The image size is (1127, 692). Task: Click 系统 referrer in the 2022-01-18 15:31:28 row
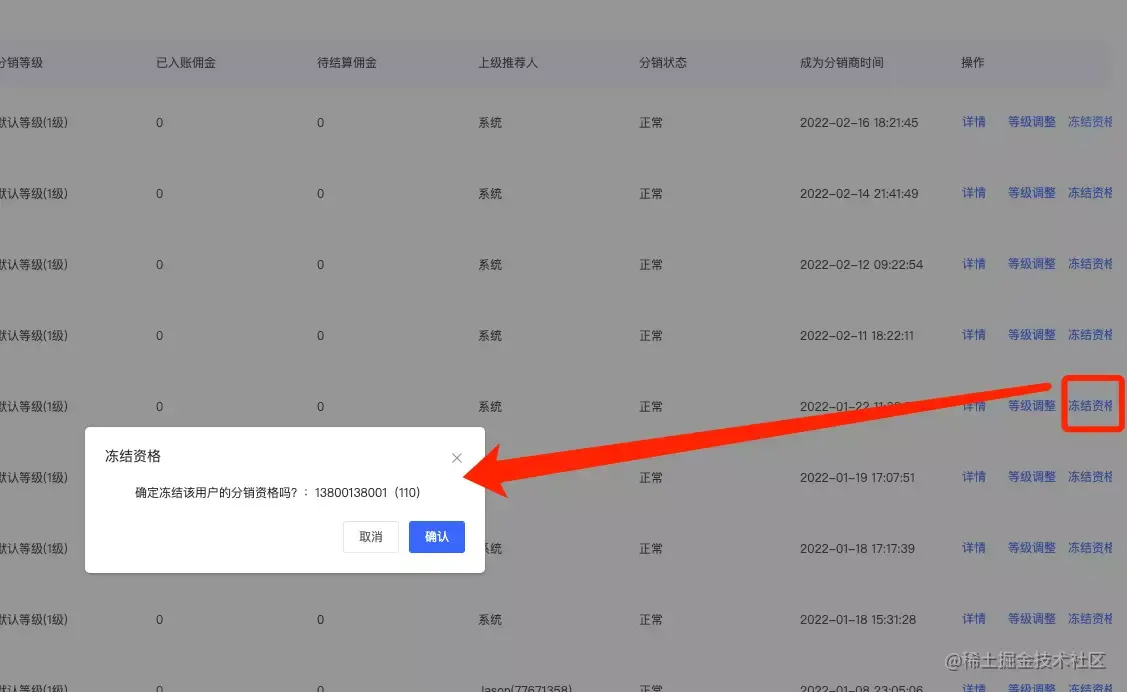(490, 620)
